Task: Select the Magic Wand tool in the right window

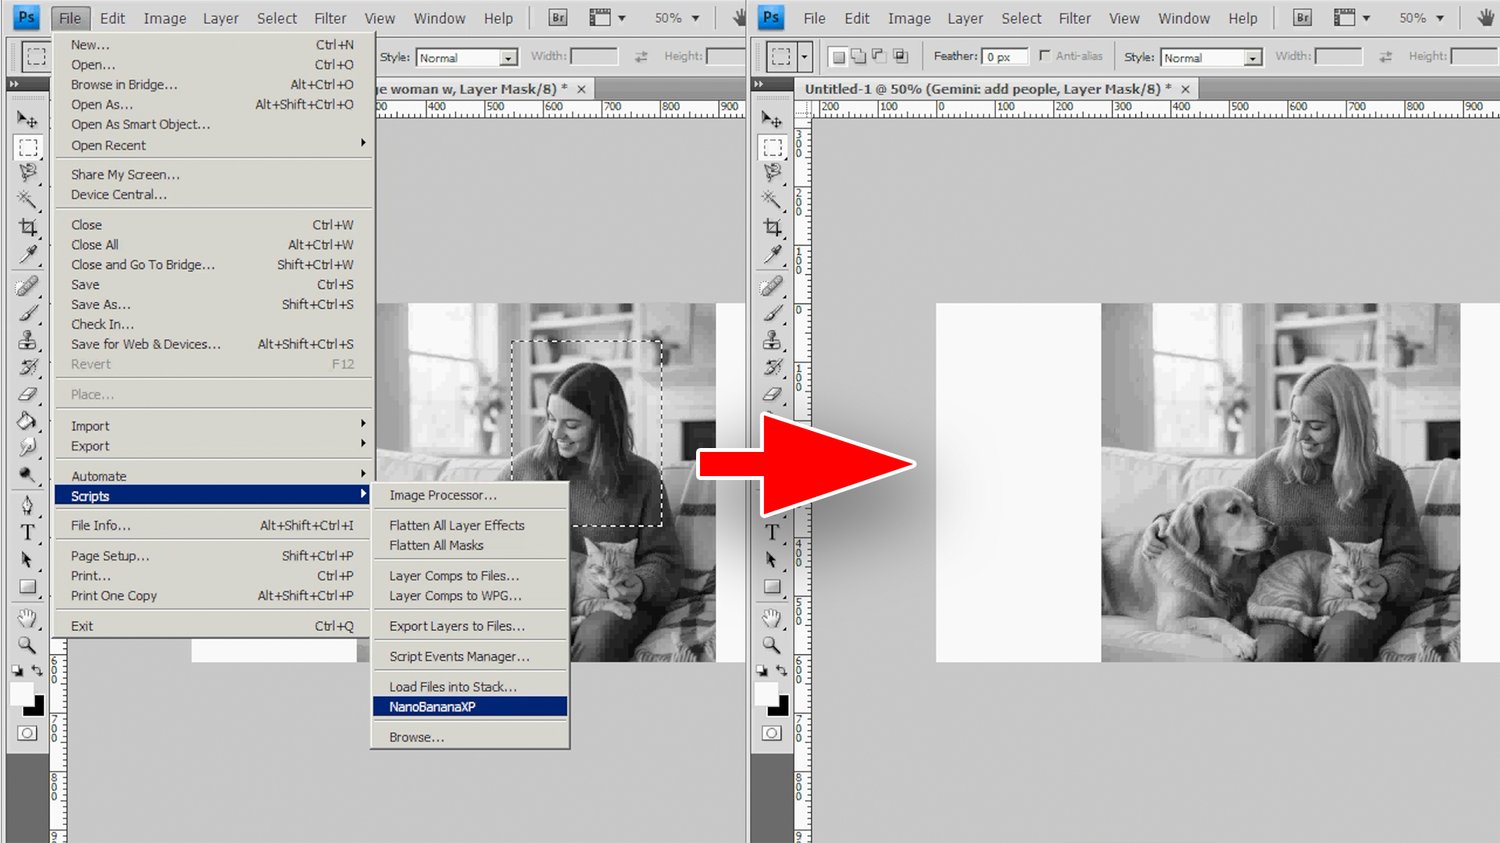Action: [772, 200]
